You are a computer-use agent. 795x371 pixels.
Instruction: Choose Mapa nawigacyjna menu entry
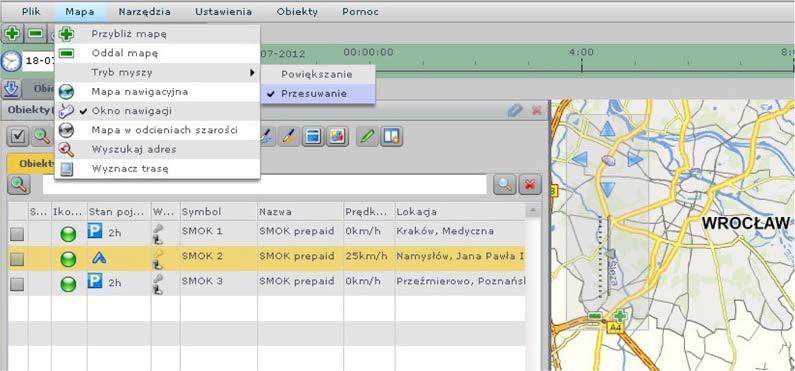[x=157, y=92]
